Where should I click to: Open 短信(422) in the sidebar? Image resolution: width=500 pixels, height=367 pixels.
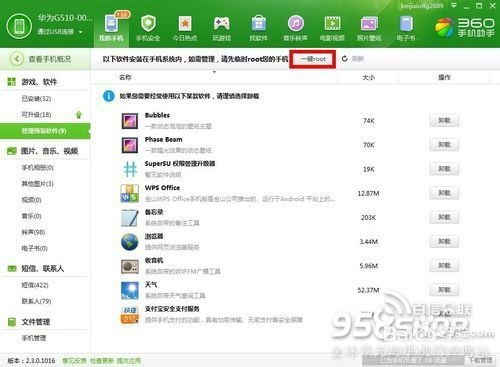click(35, 285)
